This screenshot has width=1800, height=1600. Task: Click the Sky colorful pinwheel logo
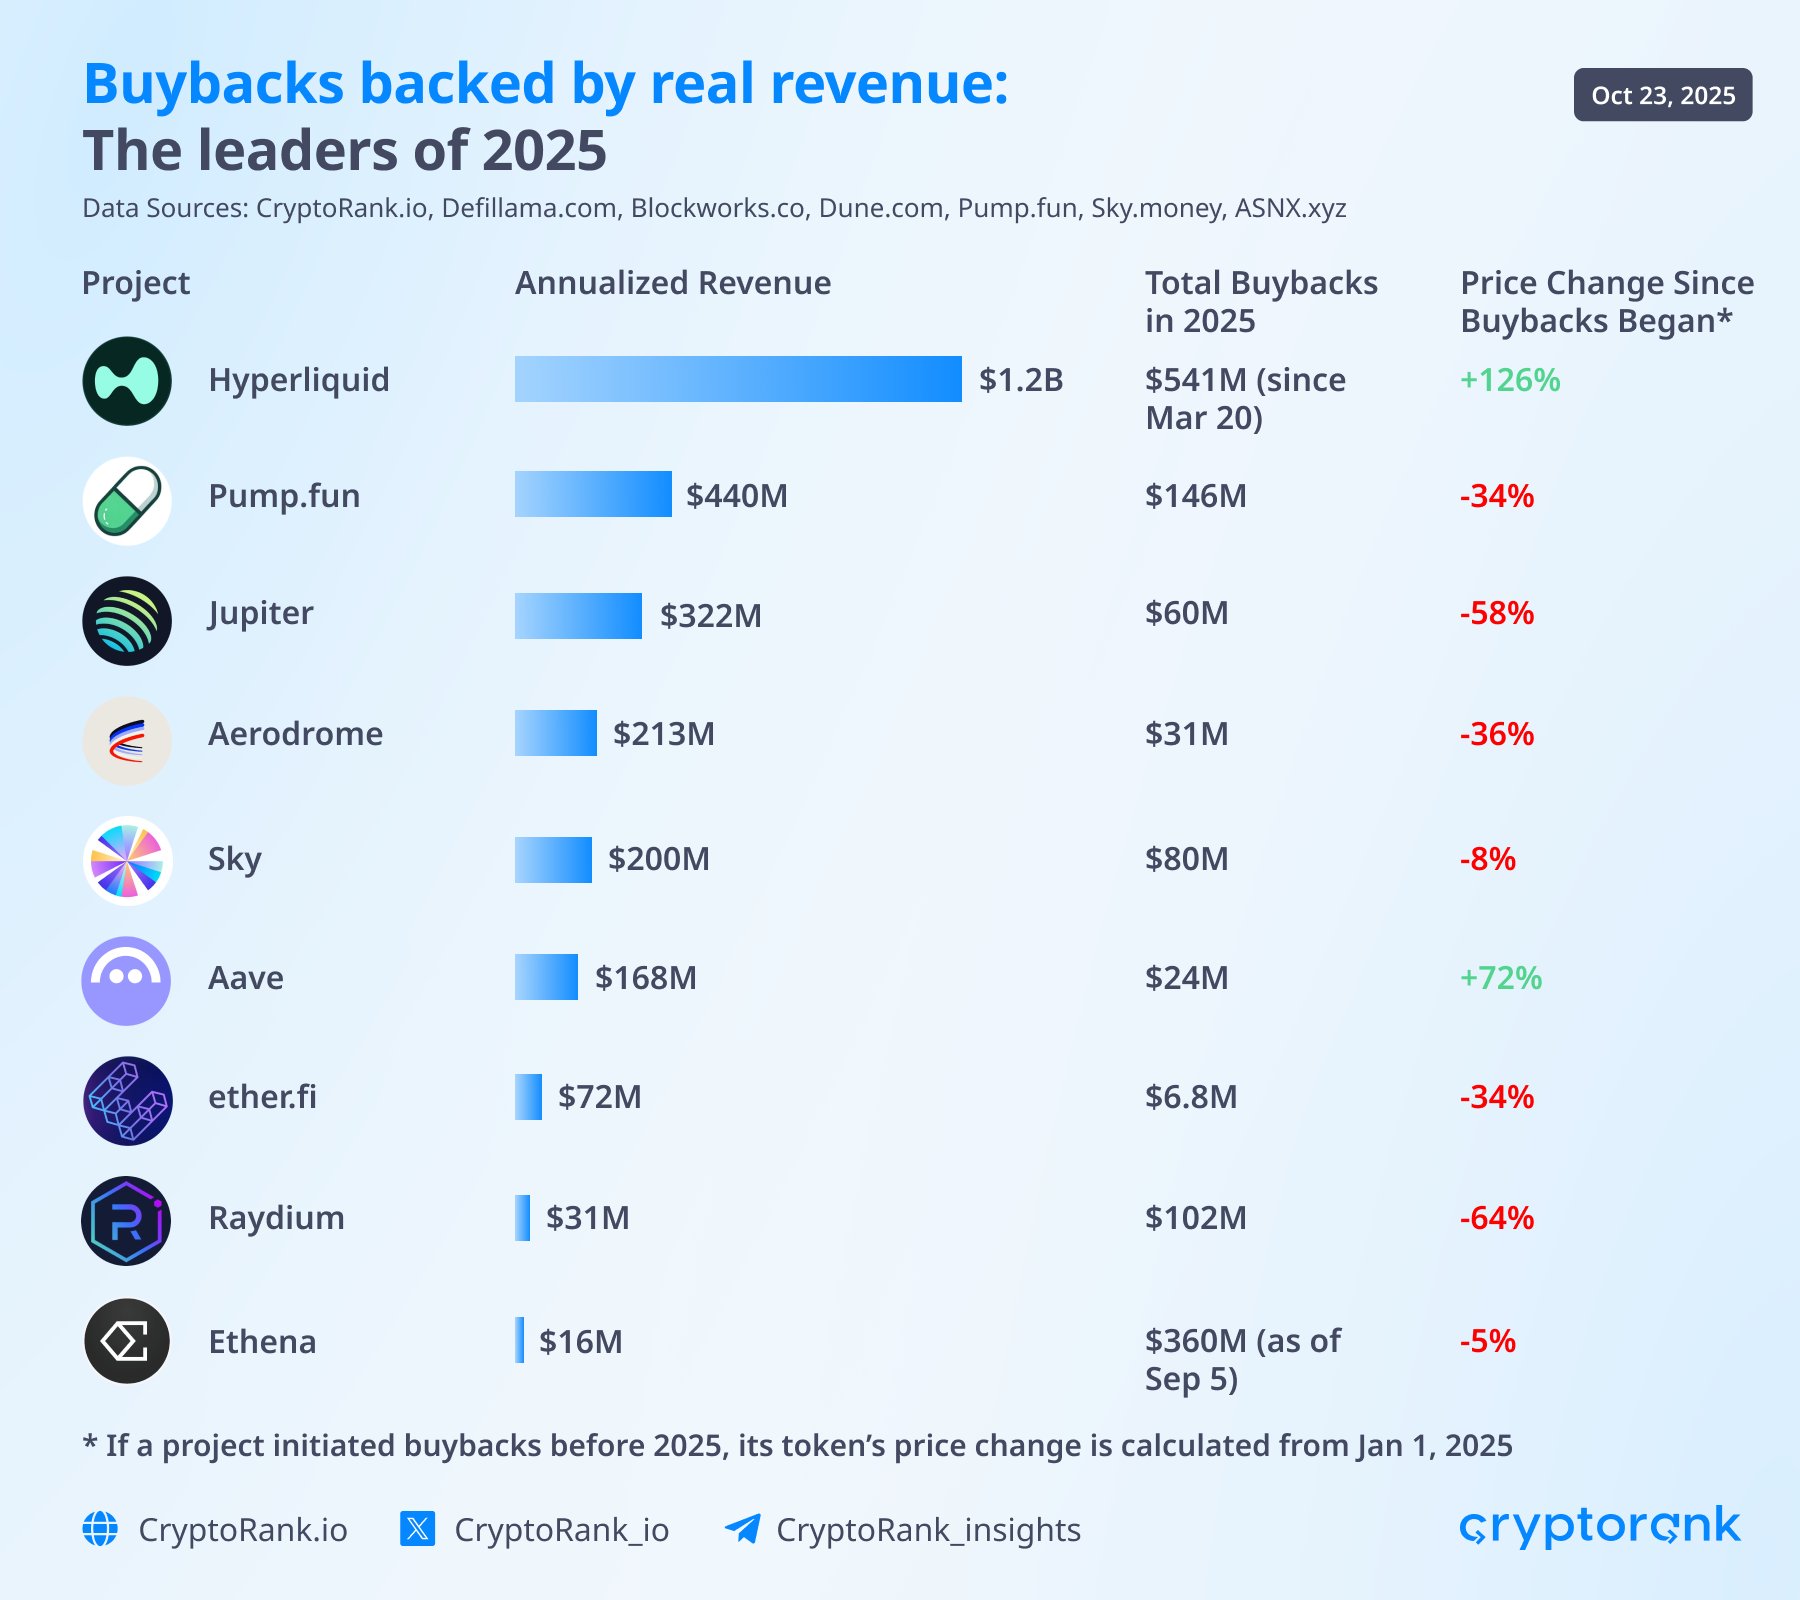coord(127,860)
